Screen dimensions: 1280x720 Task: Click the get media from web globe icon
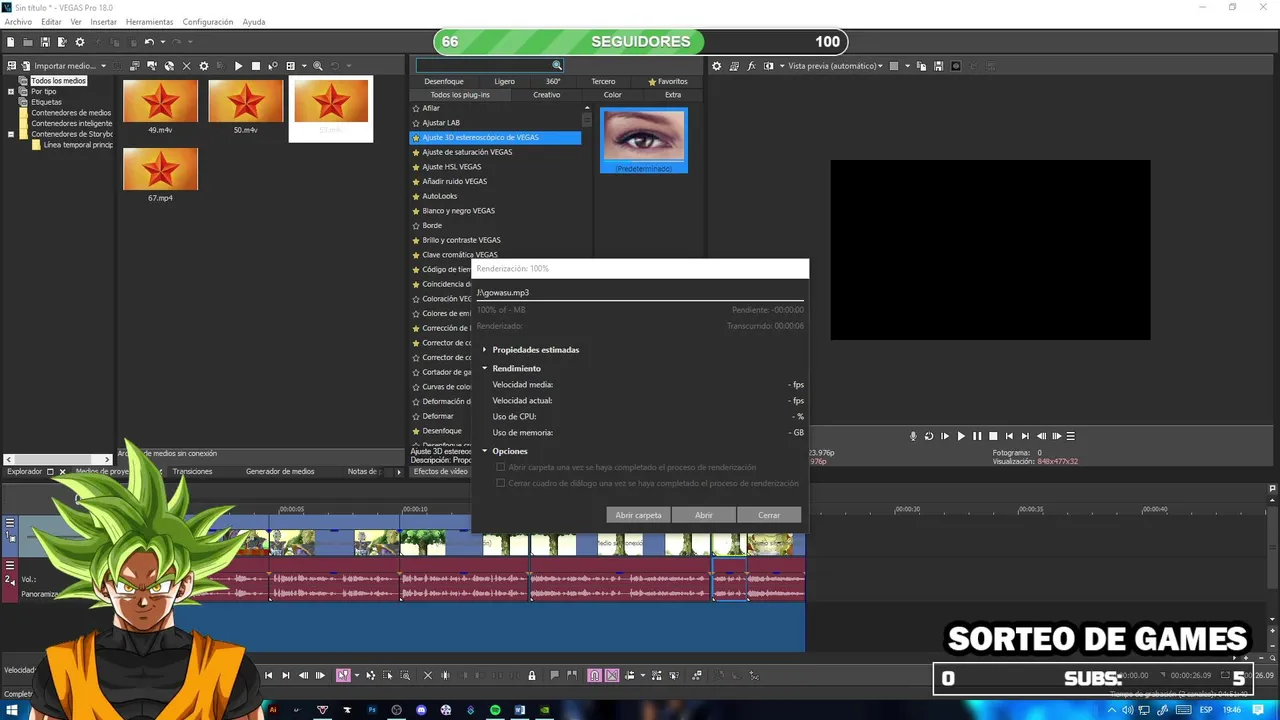[169, 66]
